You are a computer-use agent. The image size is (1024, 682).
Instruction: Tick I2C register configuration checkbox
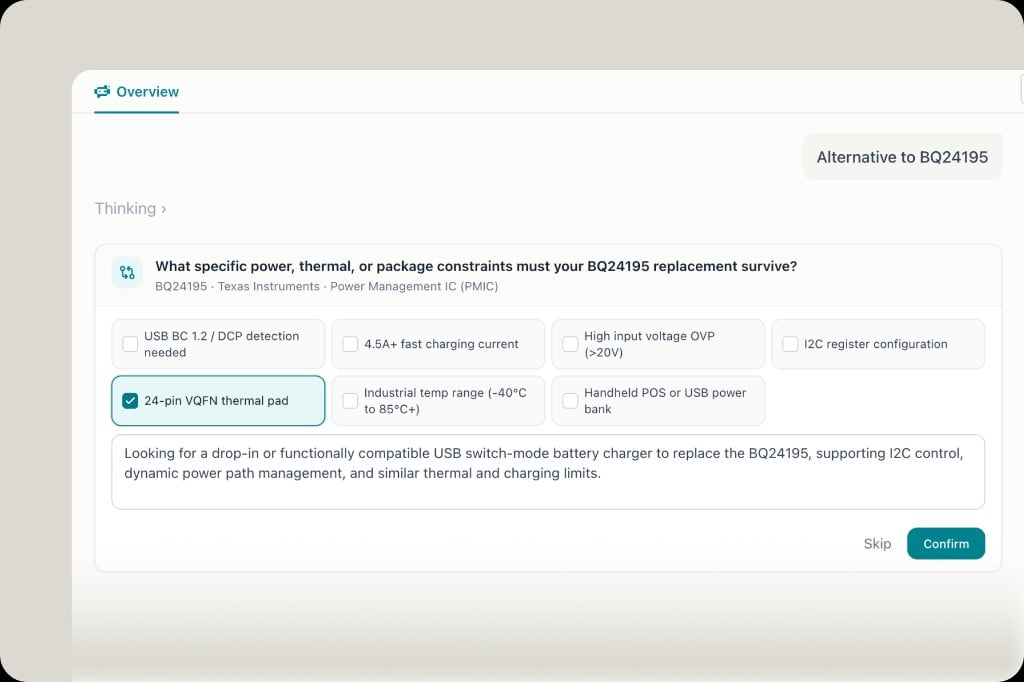coord(790,344)
